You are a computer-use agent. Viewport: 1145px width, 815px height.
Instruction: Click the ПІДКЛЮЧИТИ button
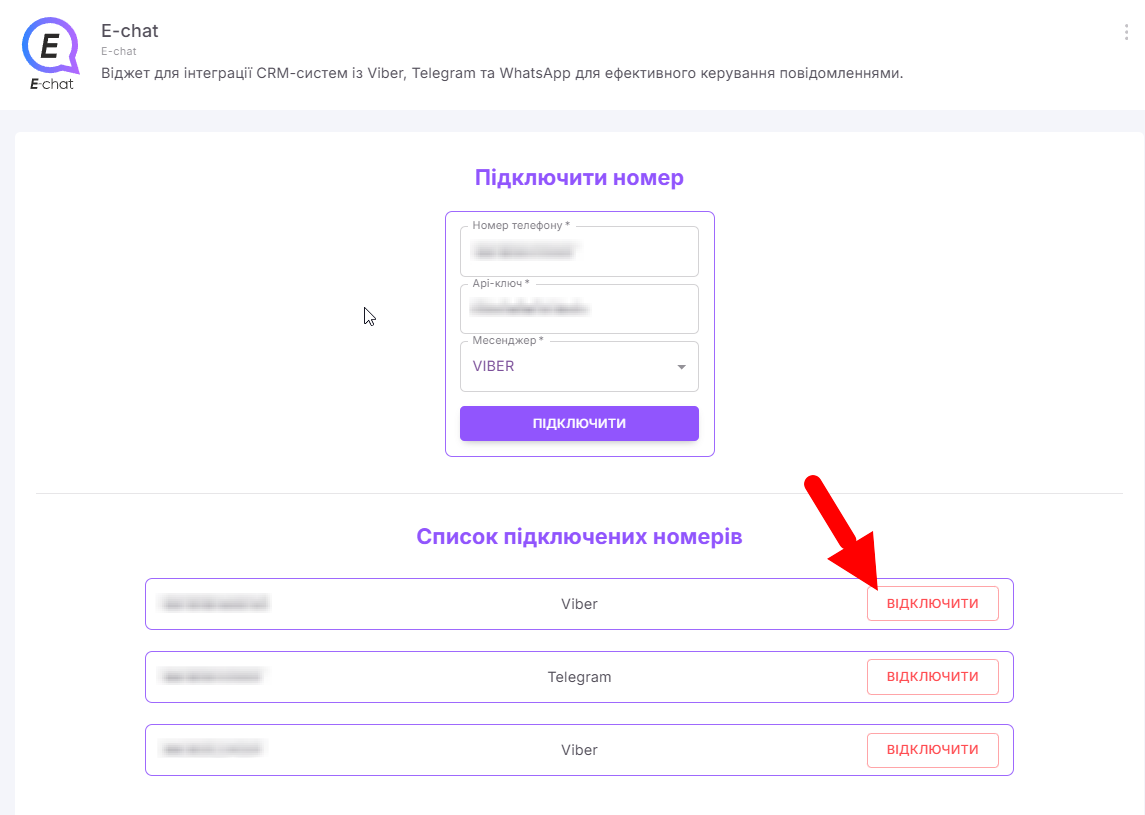(579, 424)
